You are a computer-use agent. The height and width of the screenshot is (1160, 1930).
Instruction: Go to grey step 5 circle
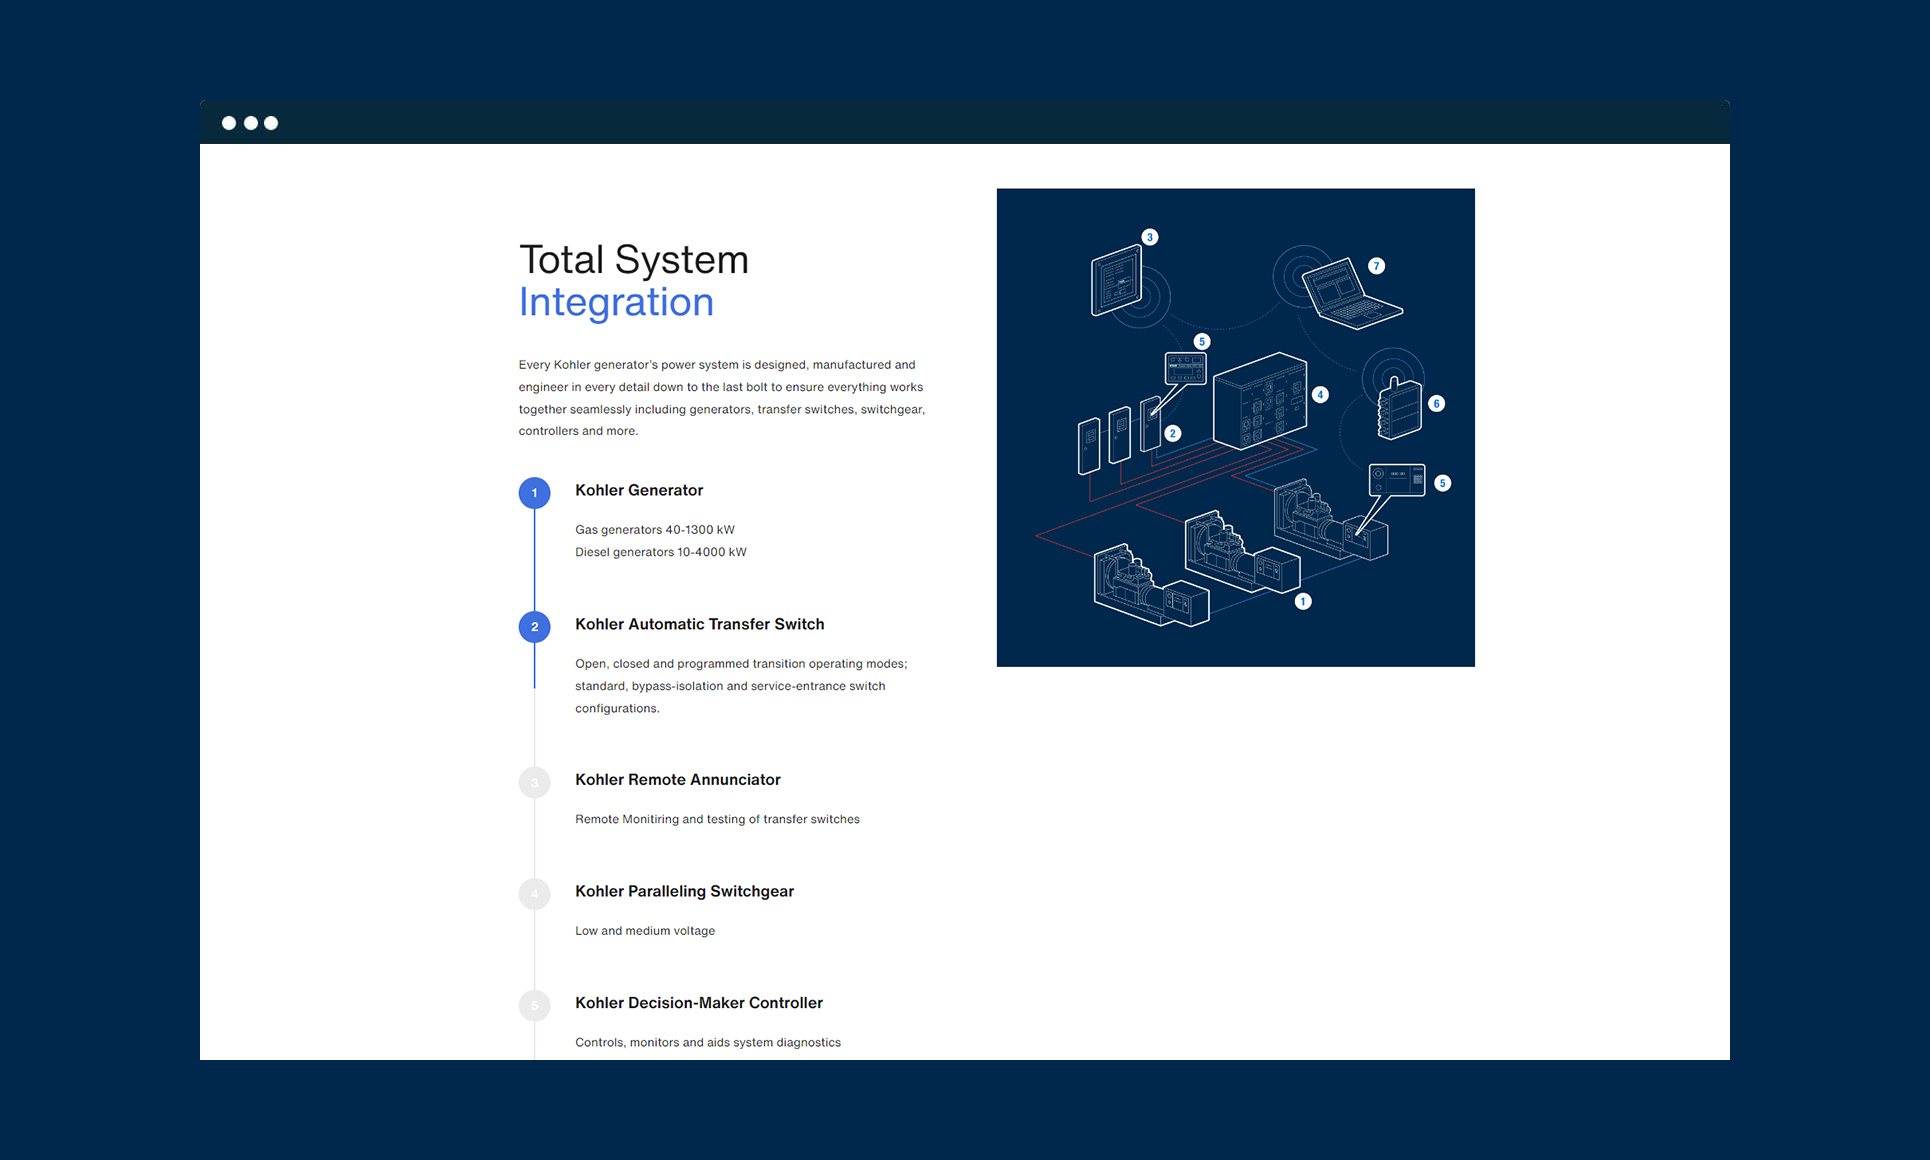coord(534,1005)
